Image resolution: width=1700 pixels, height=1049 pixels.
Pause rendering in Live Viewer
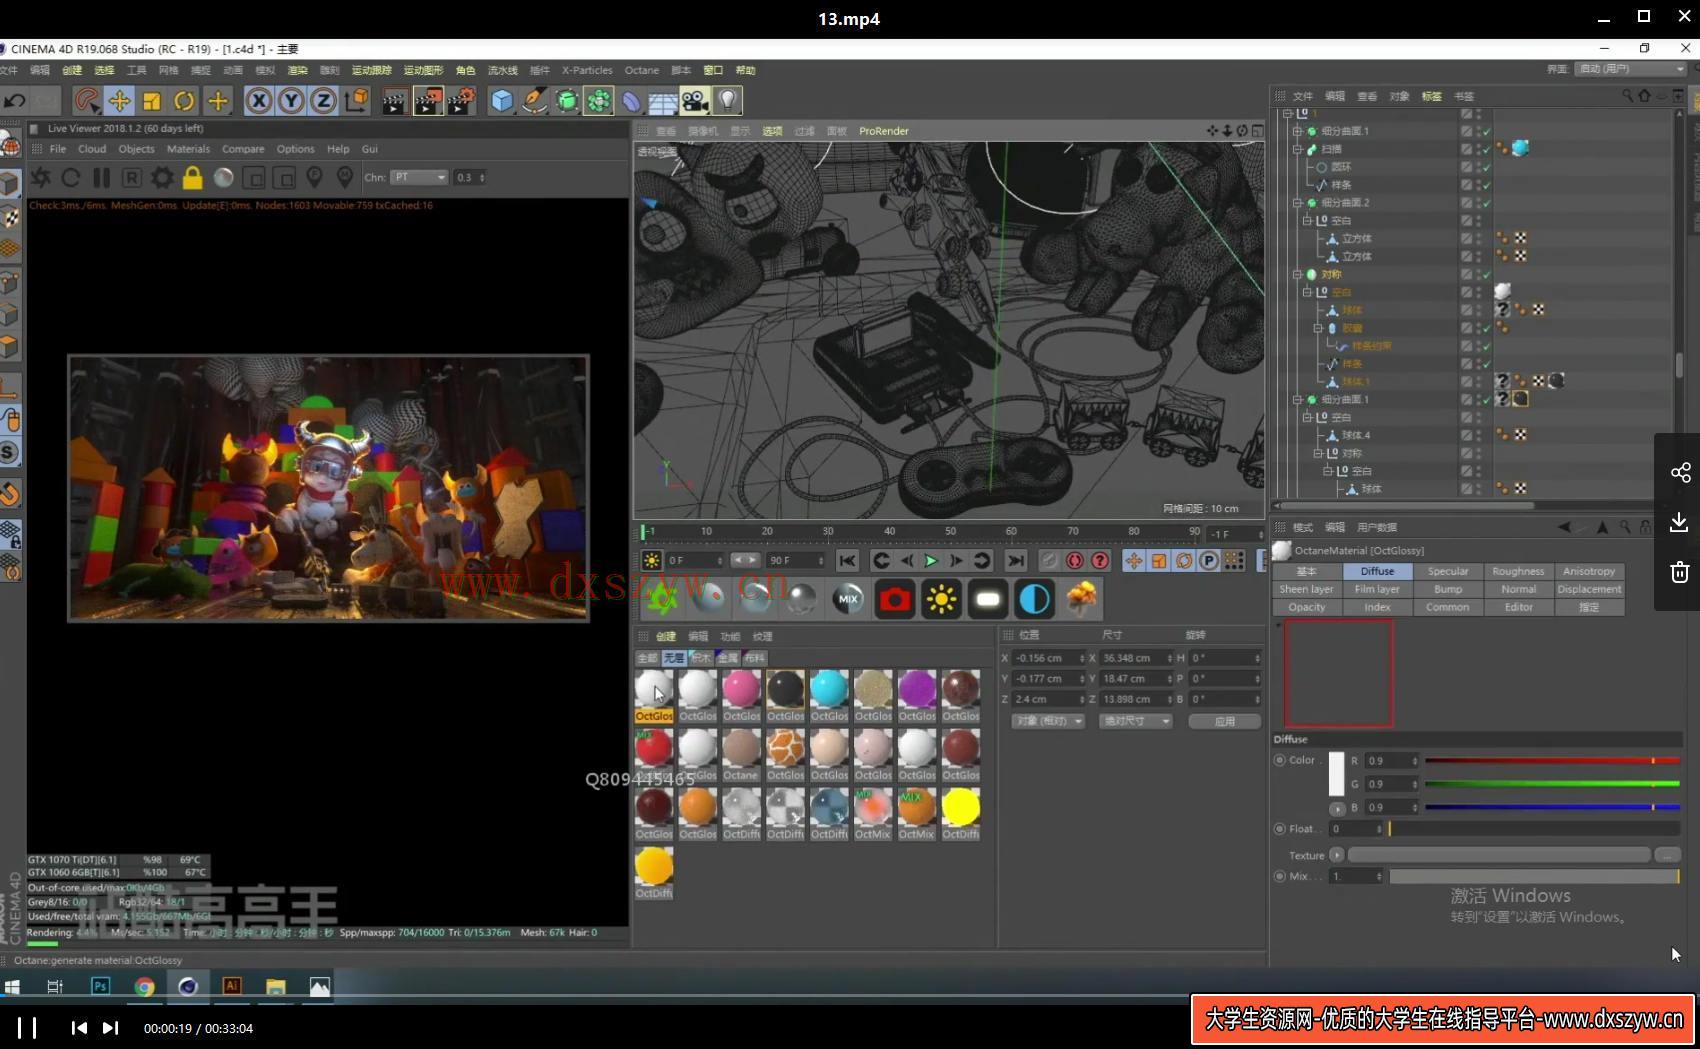coord(101,177)
